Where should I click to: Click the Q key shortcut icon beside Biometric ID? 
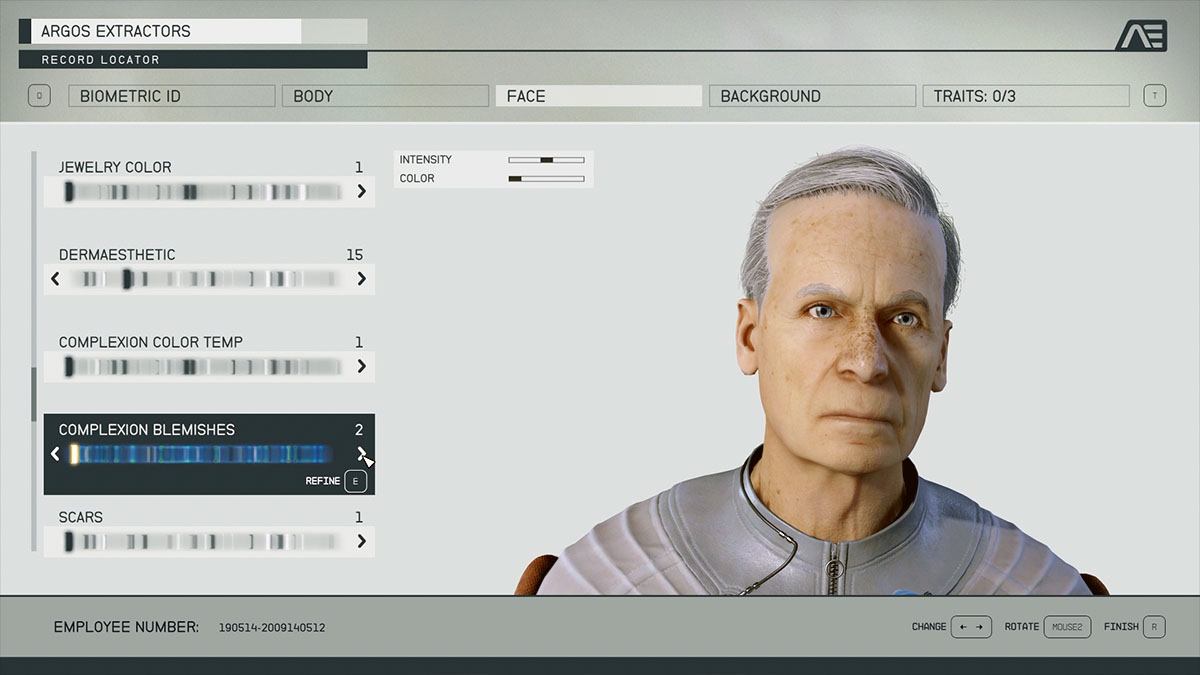point(39,95)
